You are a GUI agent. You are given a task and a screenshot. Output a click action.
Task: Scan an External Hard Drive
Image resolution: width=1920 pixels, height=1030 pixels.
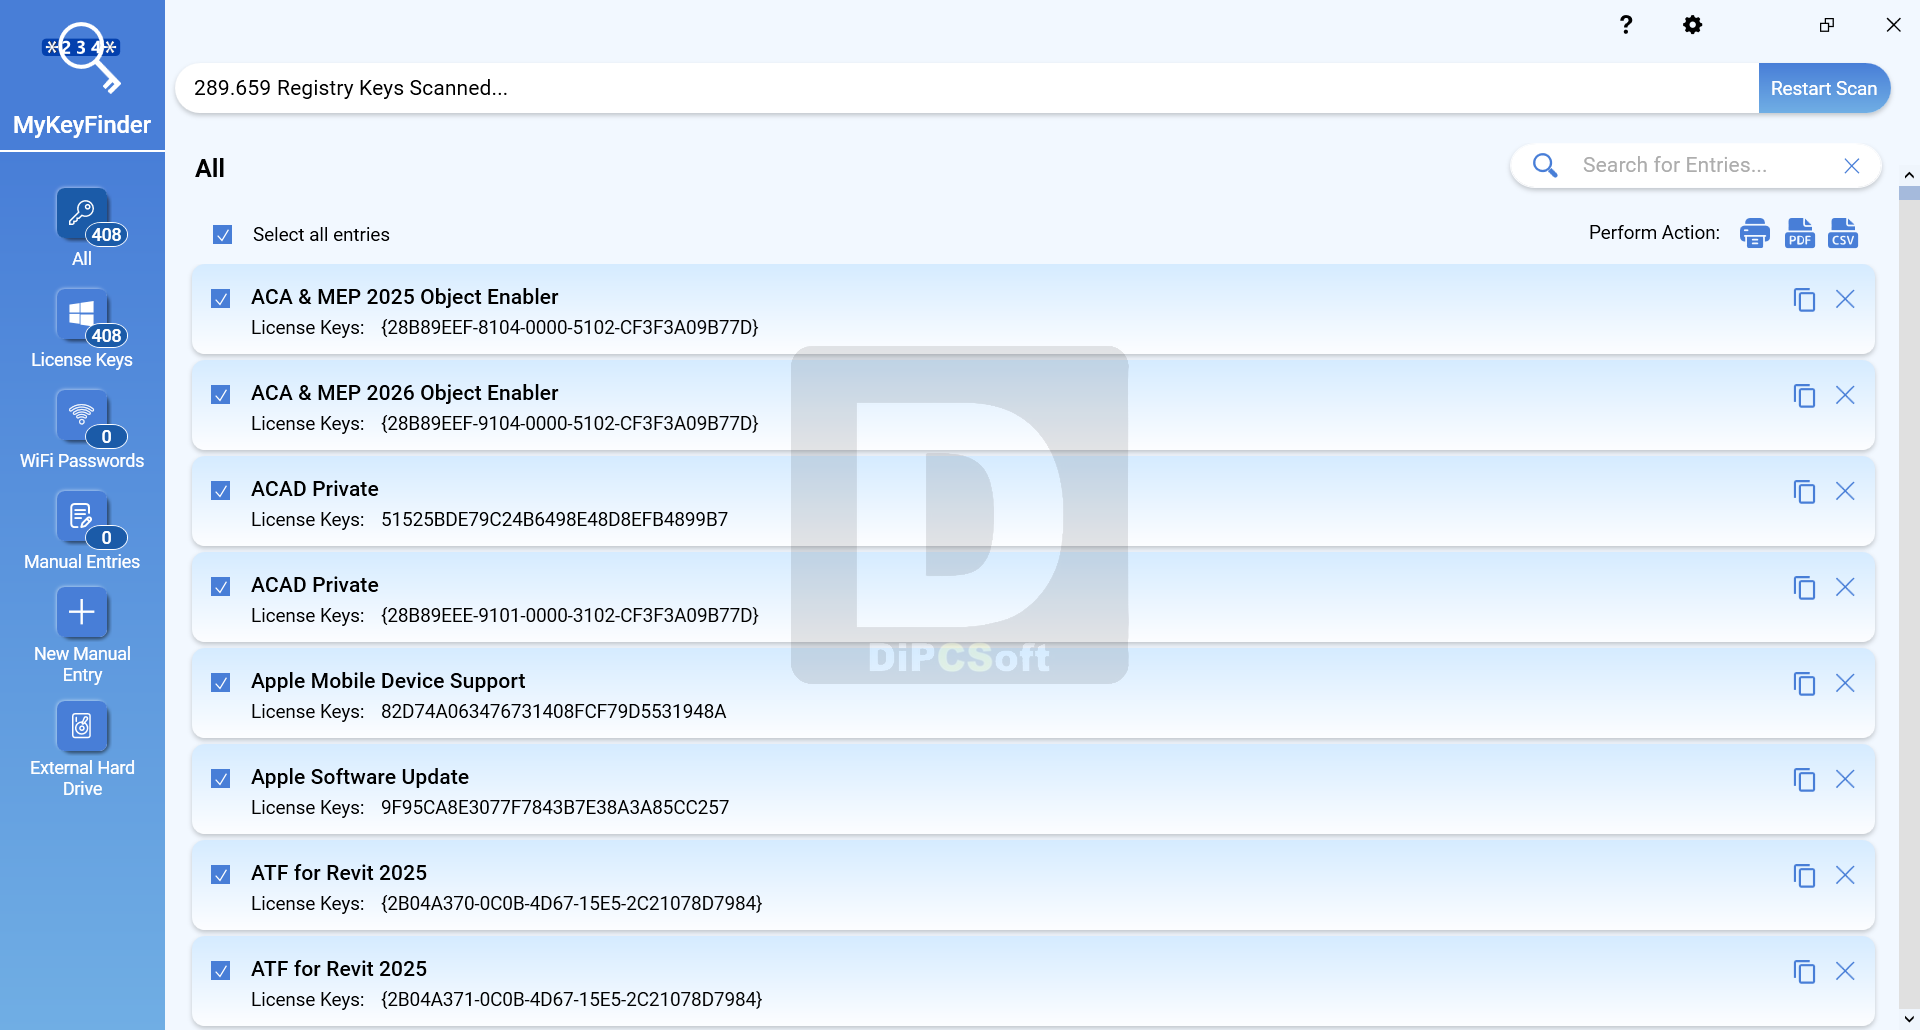pyautogui.click(x=82, y=748)
